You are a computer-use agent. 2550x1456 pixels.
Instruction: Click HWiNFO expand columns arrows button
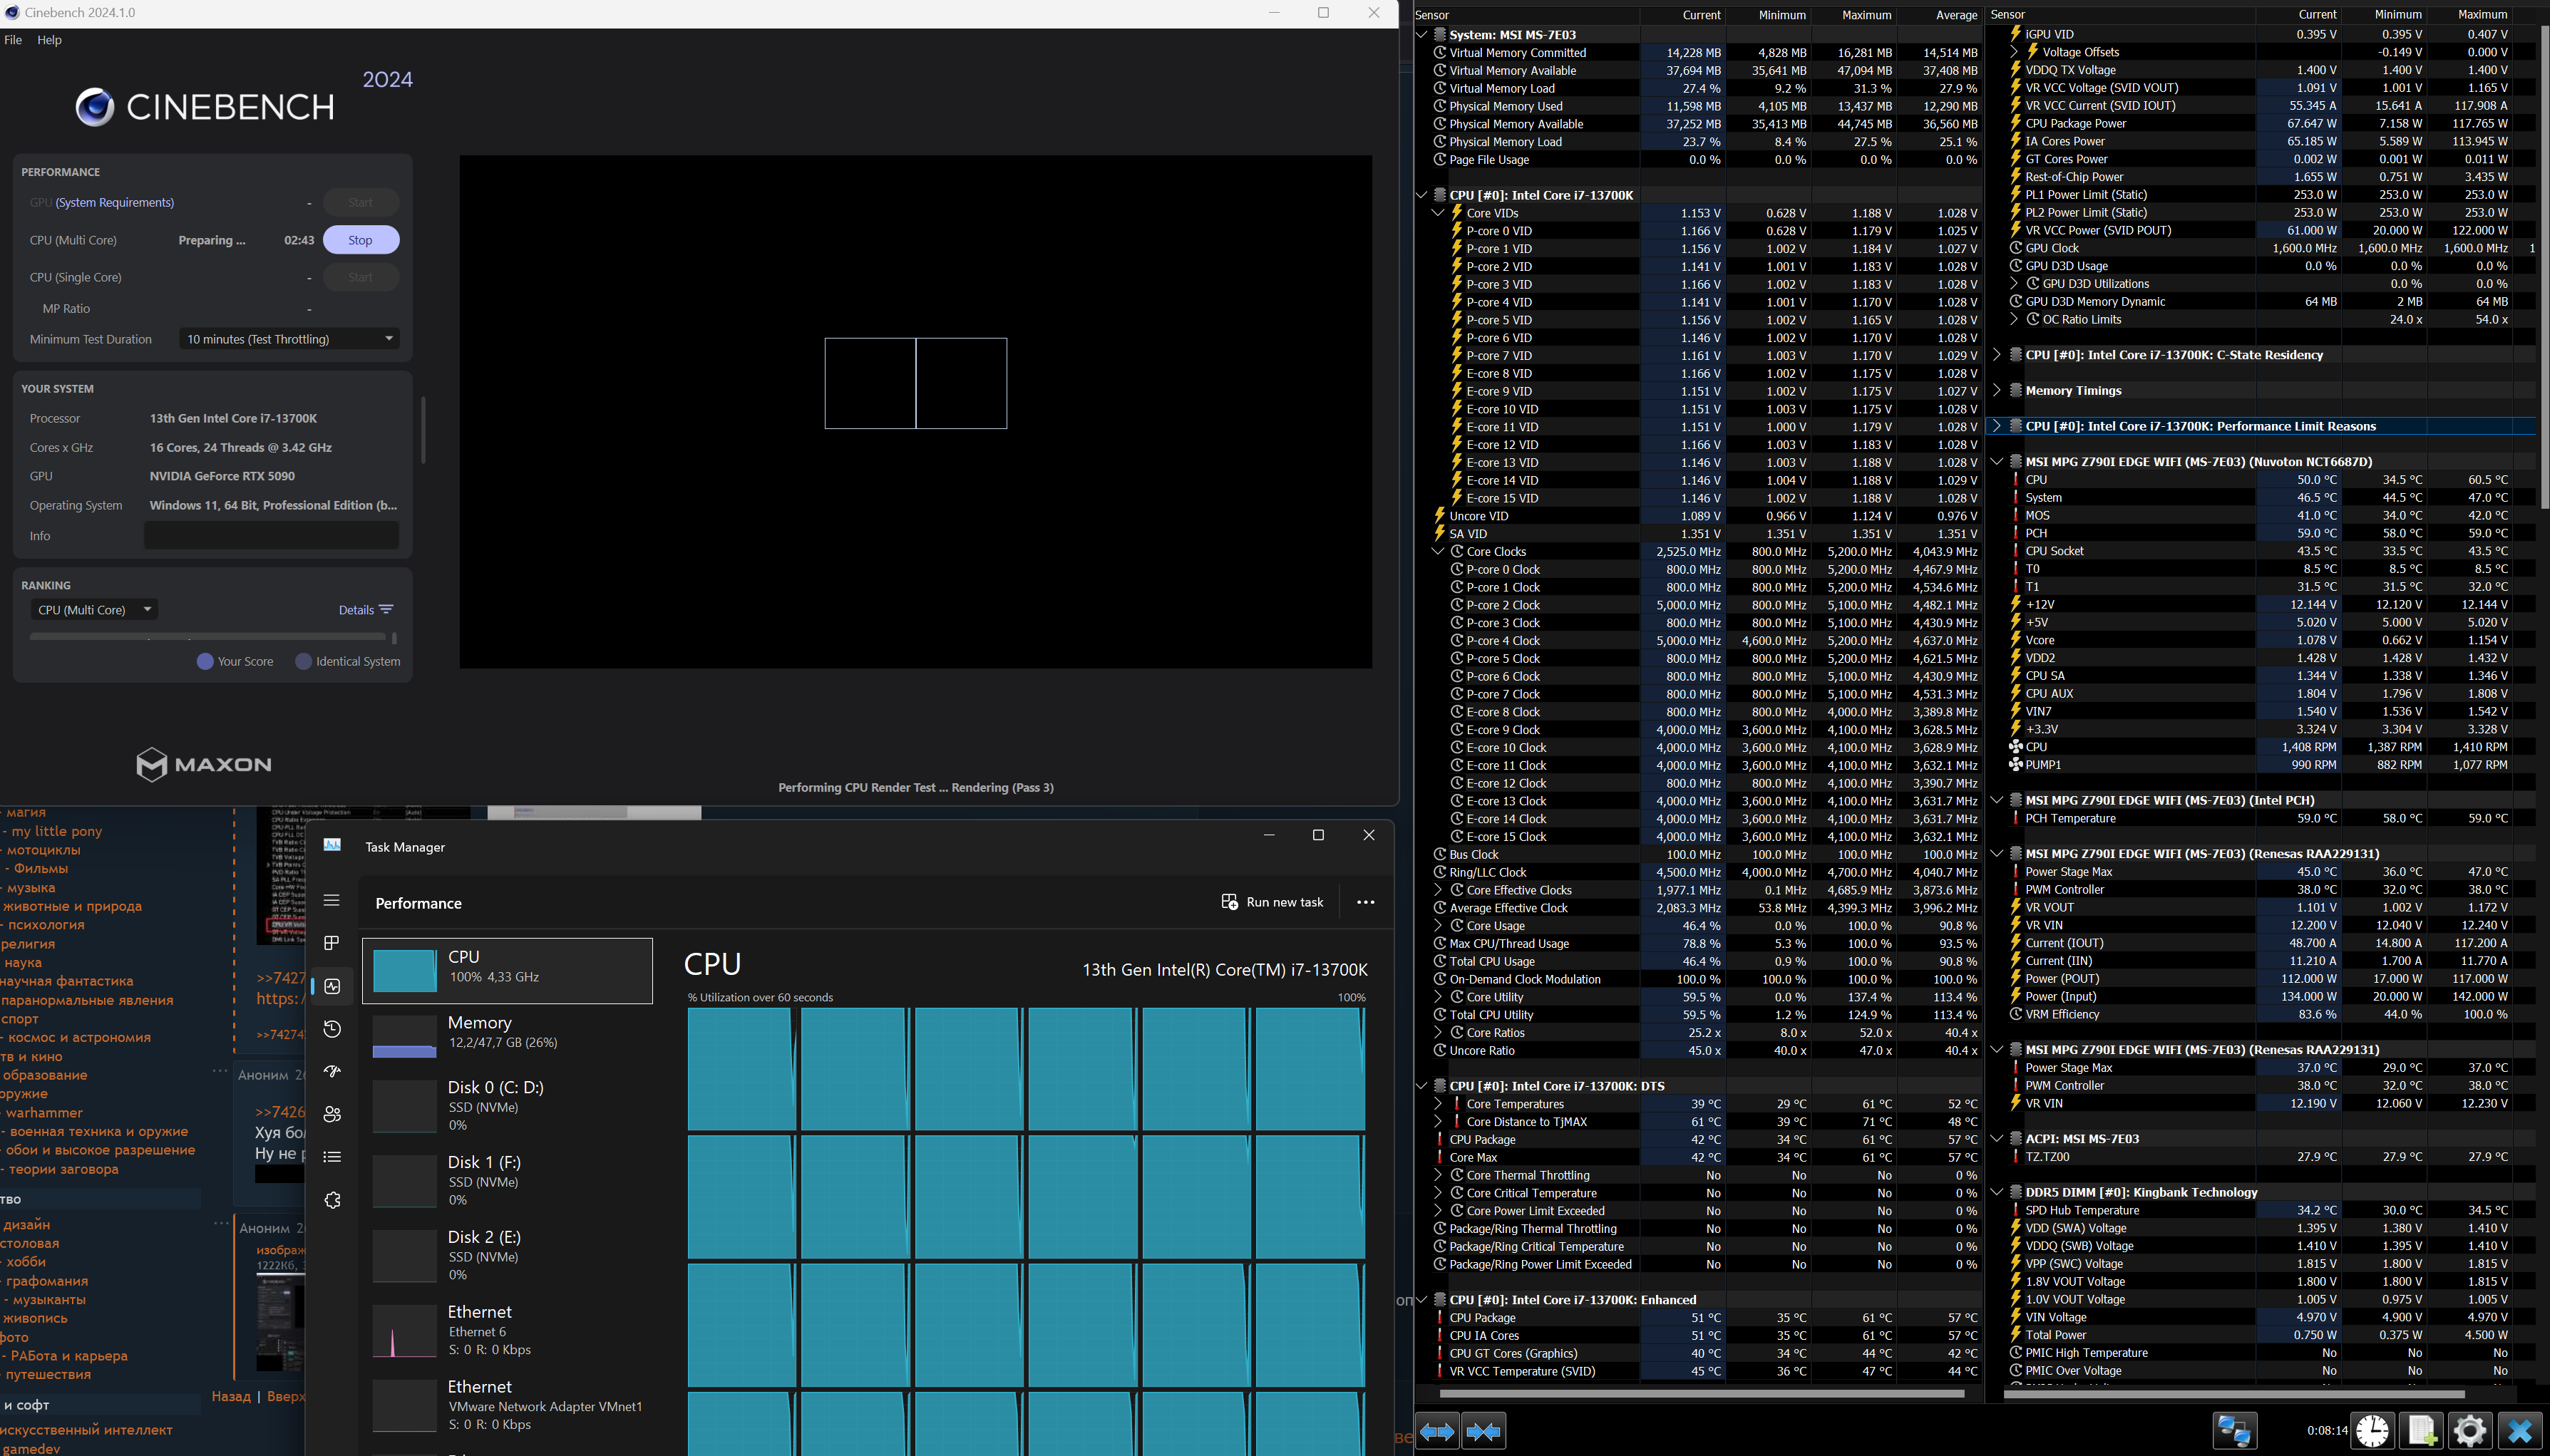tap(1437, 1431)
